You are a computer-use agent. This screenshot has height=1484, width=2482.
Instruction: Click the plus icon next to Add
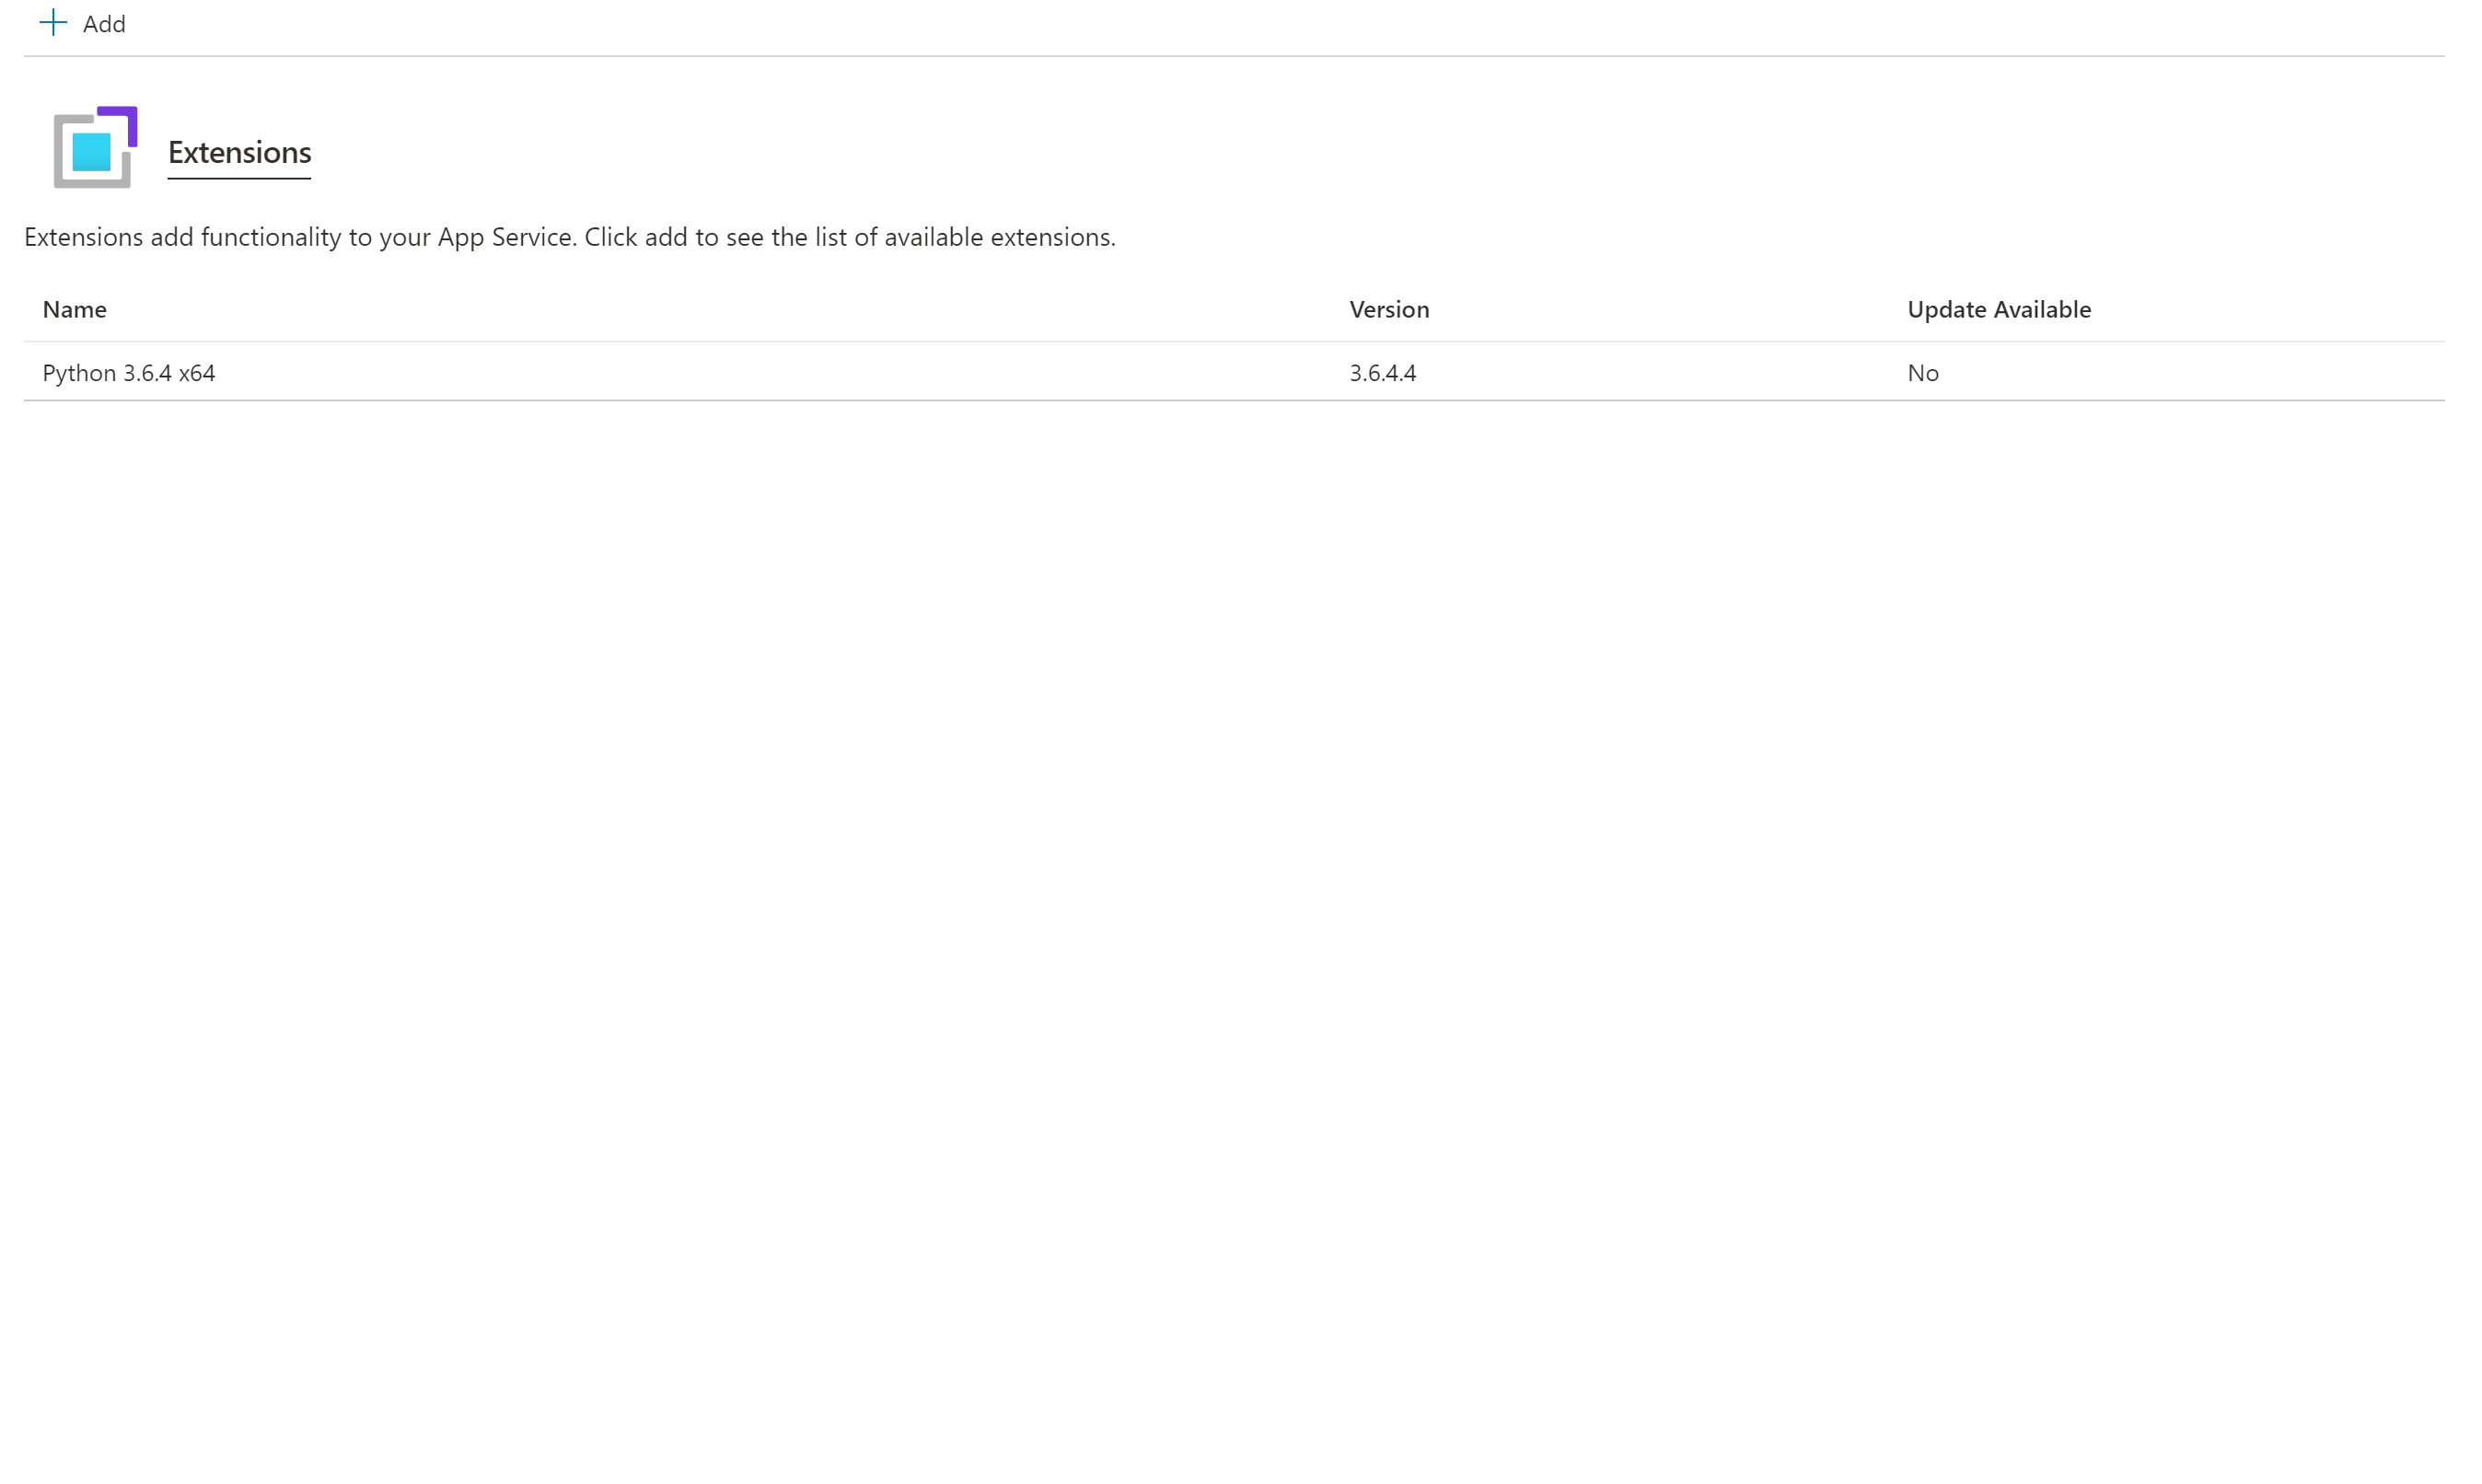pos(53,22)
